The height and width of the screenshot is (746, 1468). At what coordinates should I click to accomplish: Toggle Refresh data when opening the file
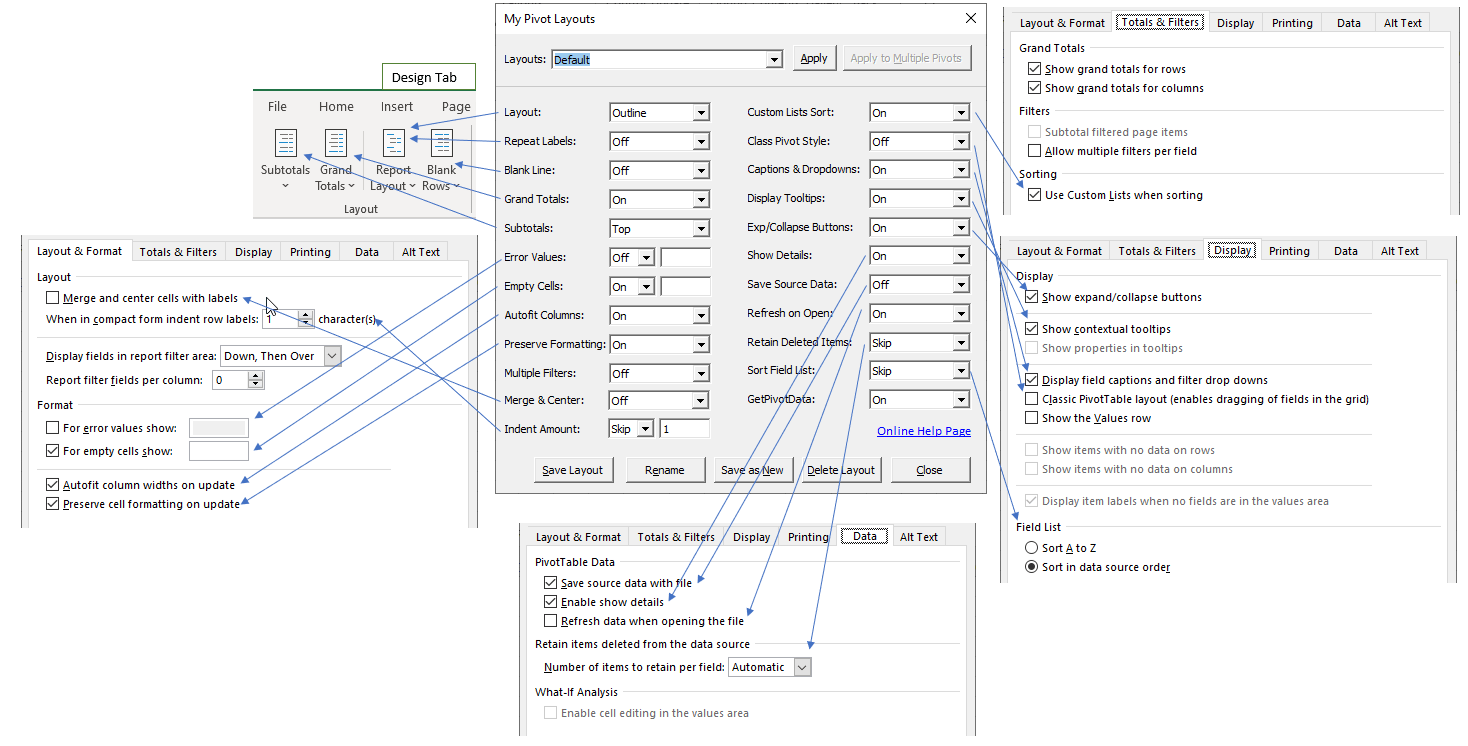point(550,621)
